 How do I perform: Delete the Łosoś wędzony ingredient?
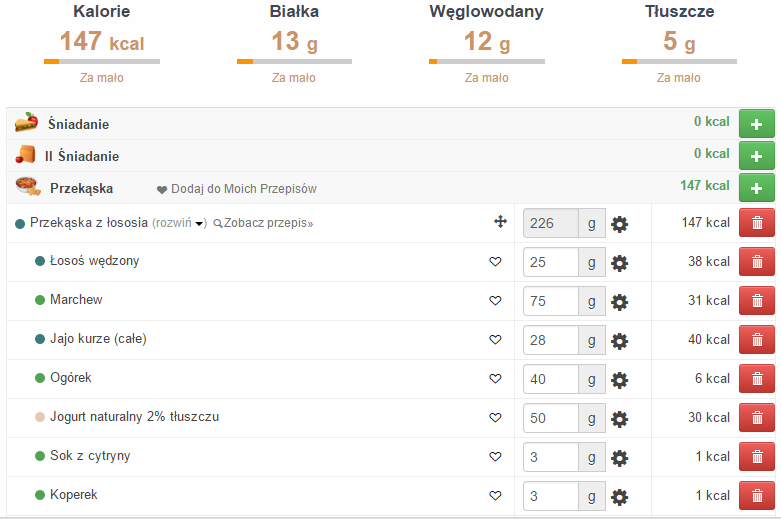(756, 262)
